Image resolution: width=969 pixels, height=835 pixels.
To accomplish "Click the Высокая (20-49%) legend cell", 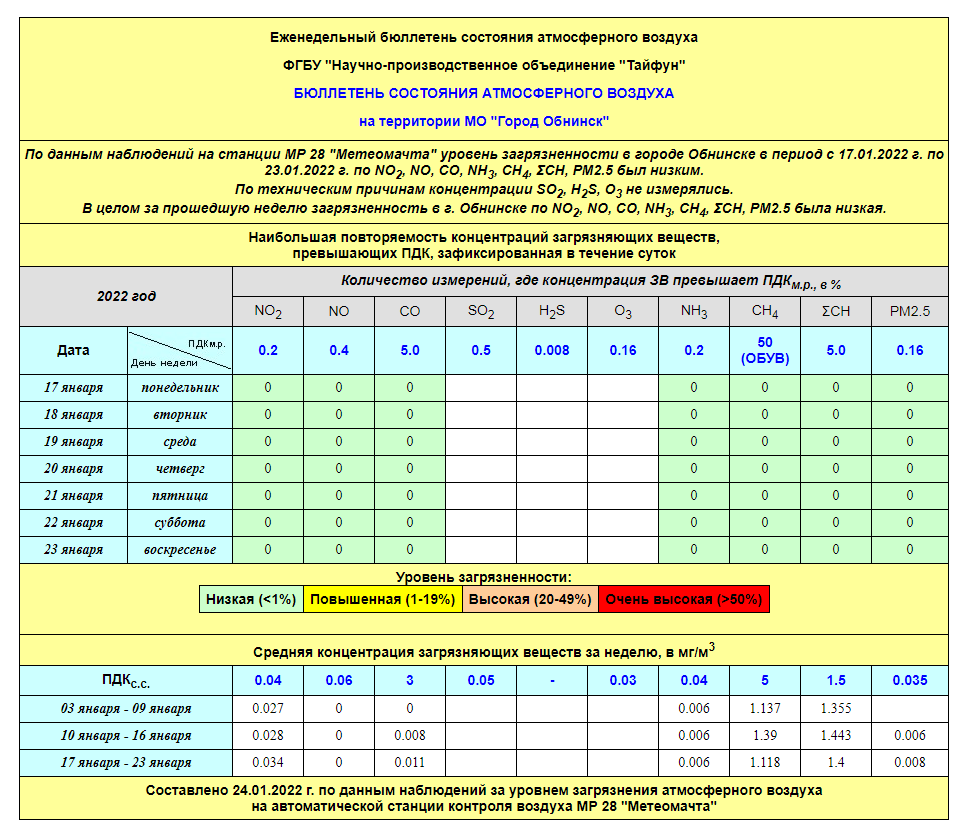I will pyautogui.click(x=529, y=600).
